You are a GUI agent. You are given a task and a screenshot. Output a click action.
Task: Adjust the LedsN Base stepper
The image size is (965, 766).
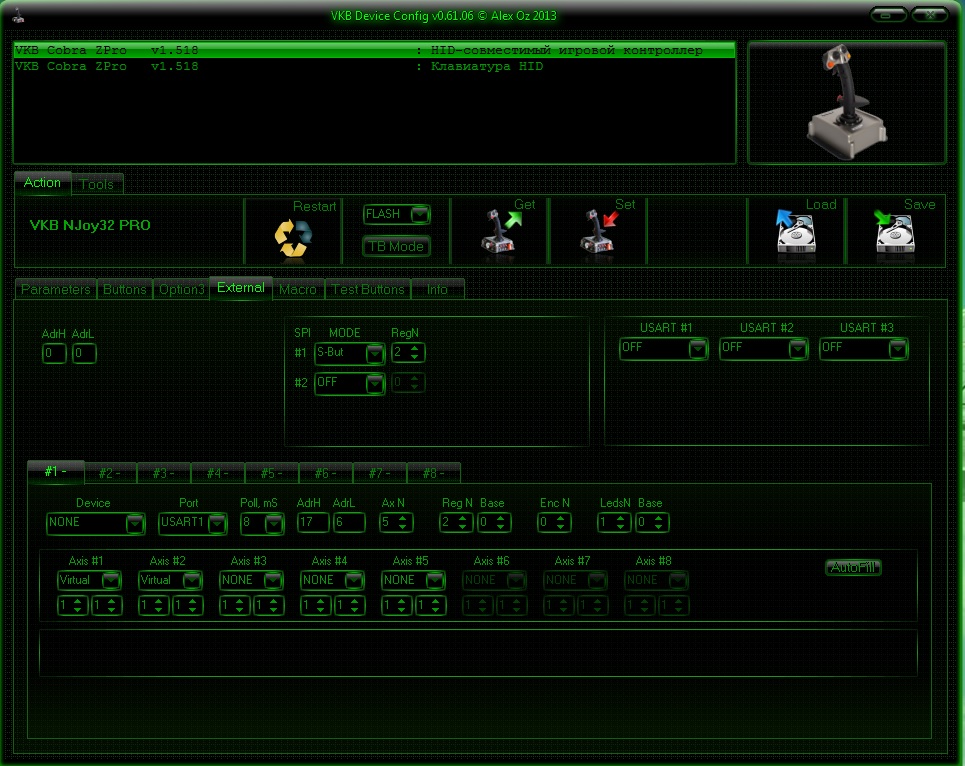(652, 523)
